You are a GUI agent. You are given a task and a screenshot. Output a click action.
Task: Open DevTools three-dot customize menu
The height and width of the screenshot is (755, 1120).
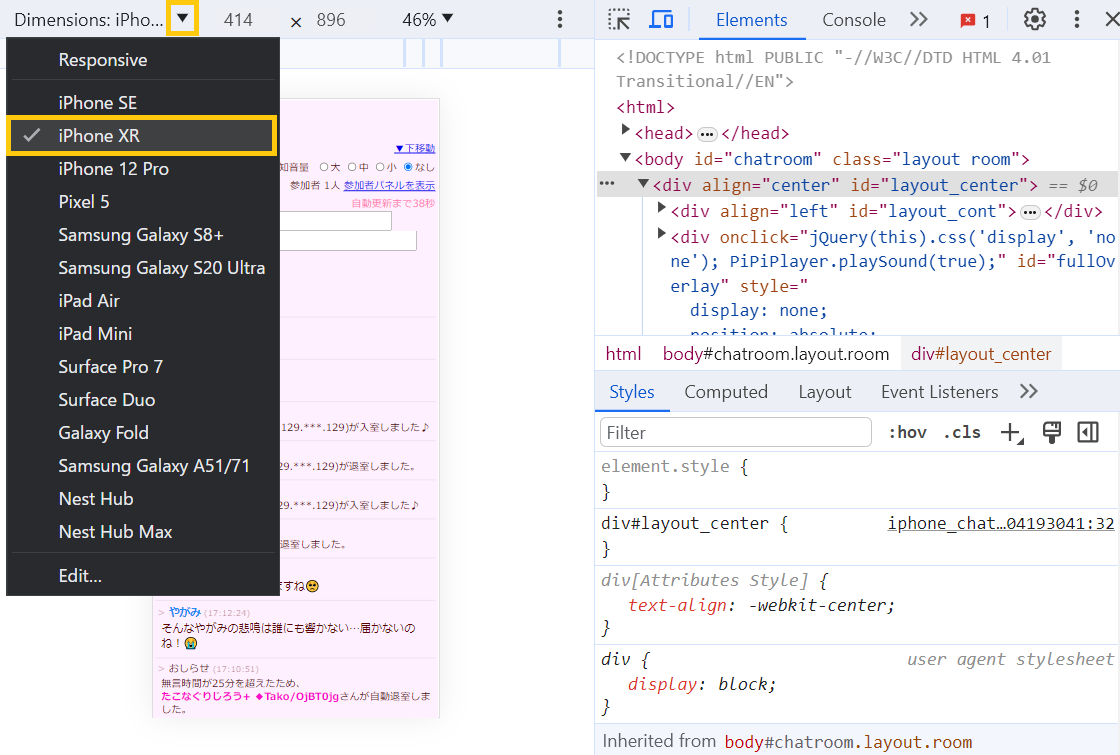(1077, 20)
